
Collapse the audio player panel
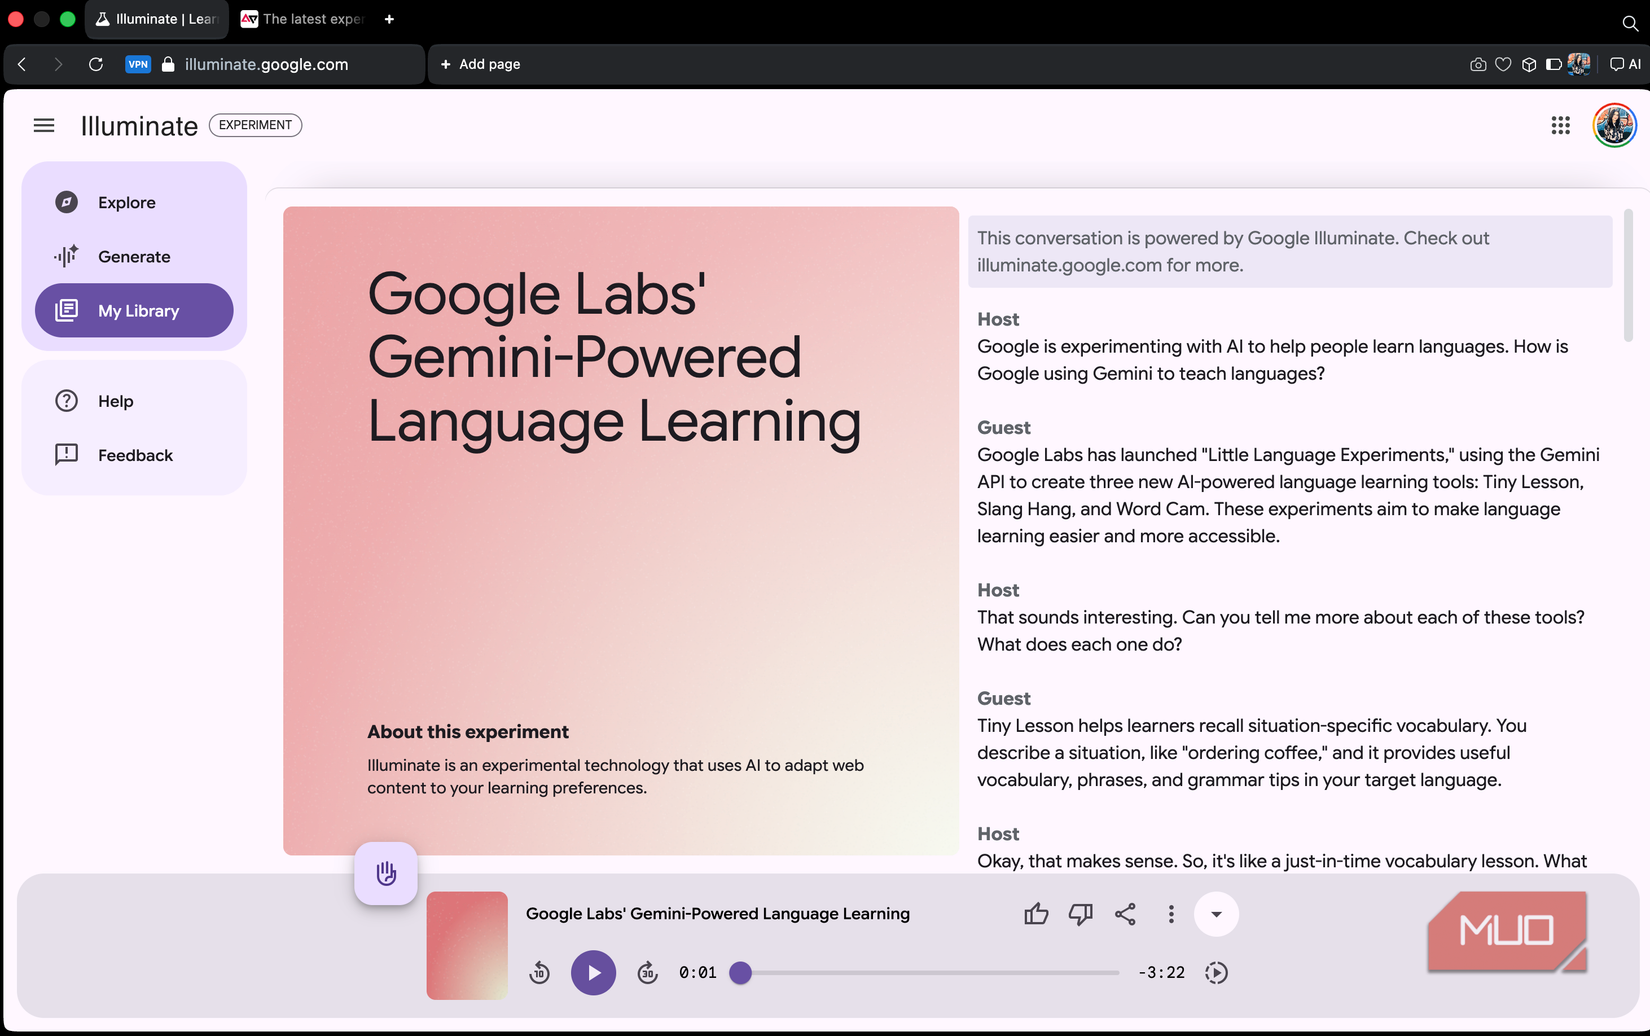1216,913
